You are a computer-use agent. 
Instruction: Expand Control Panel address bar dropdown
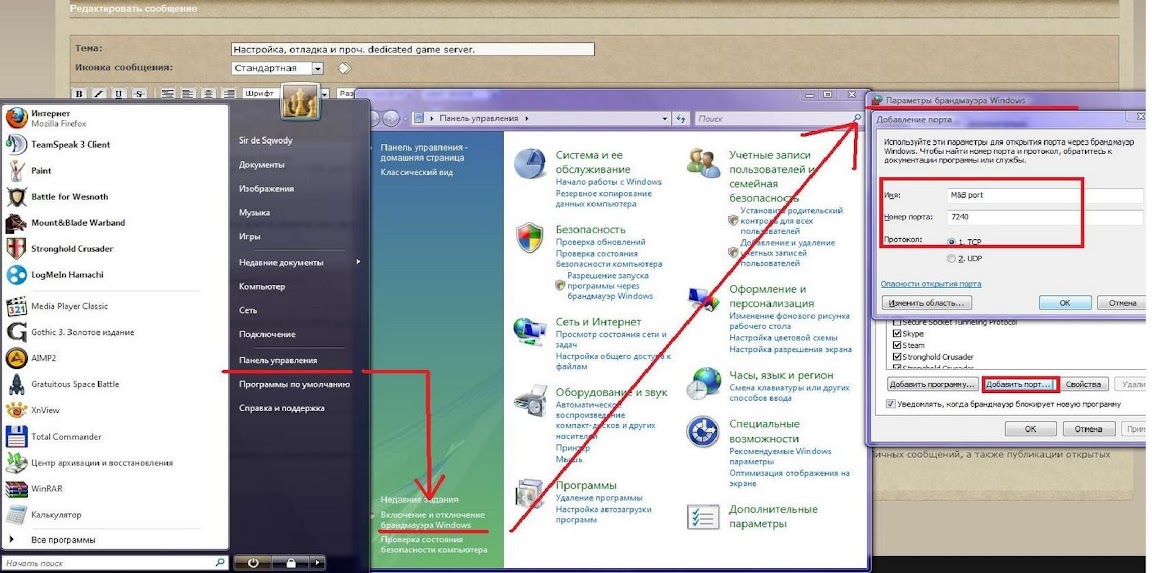click(665, 118)
